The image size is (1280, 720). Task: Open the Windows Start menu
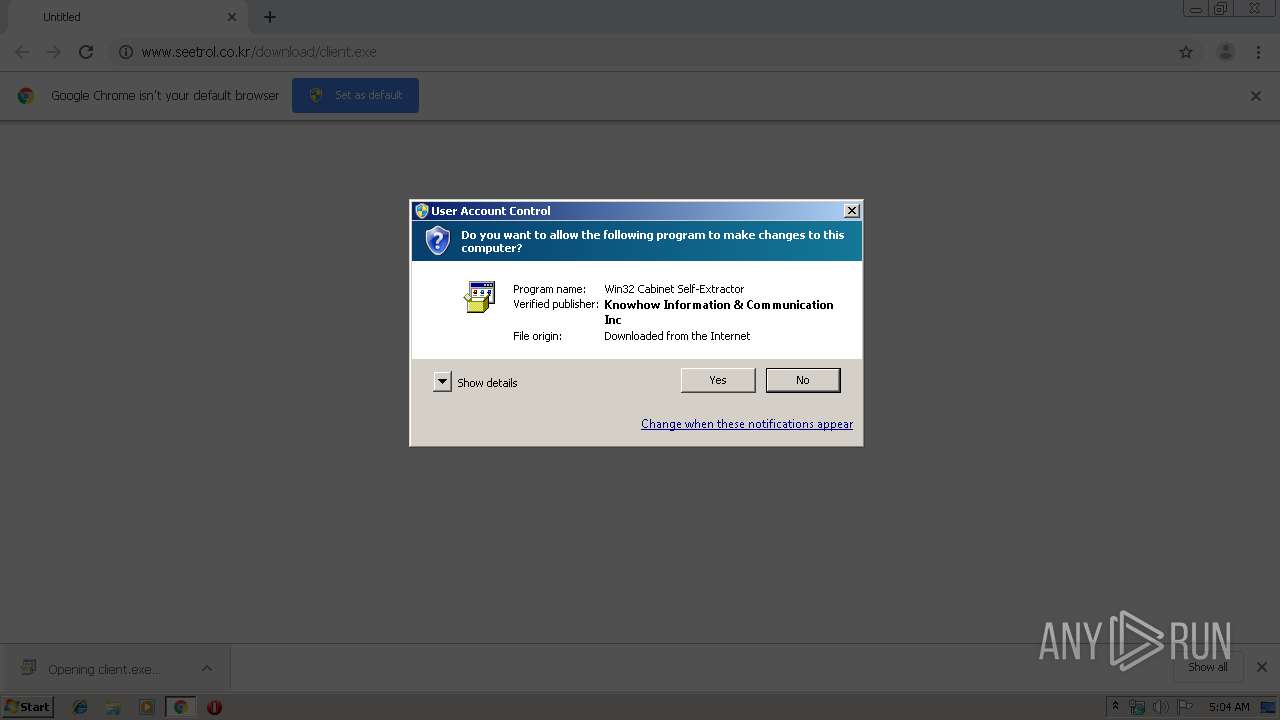coord(27,707)
